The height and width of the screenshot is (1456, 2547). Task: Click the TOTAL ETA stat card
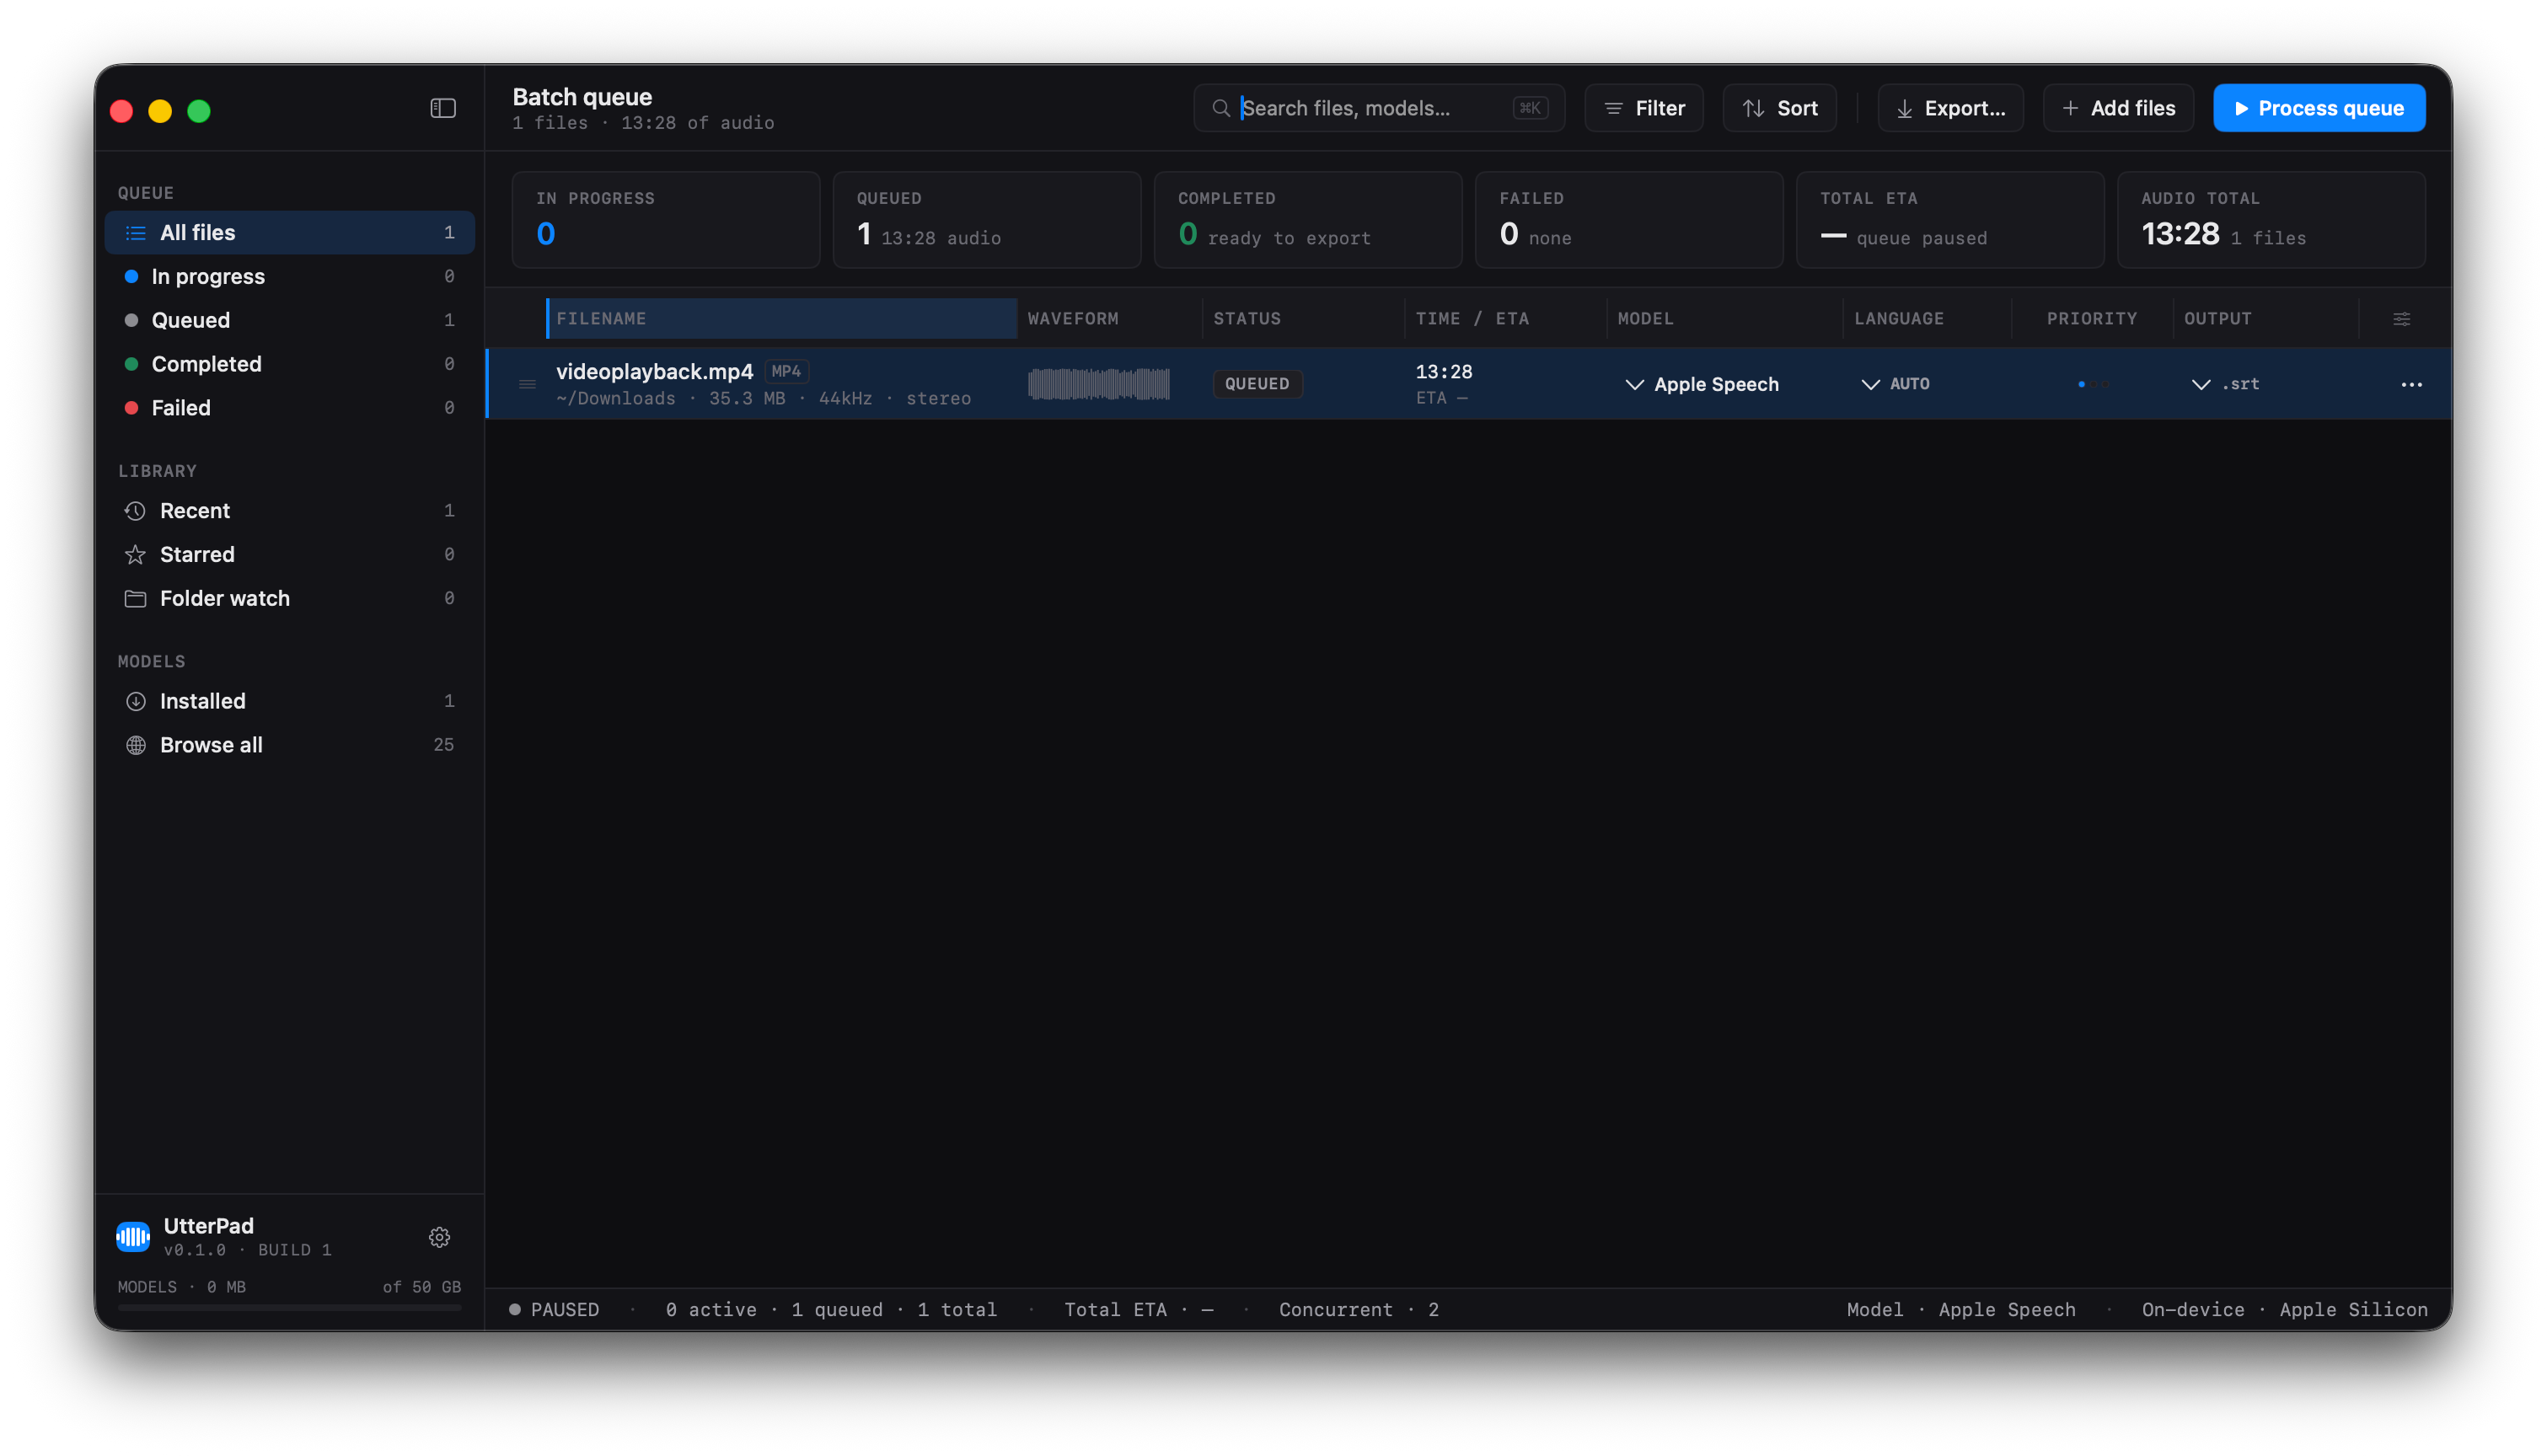1949,220
